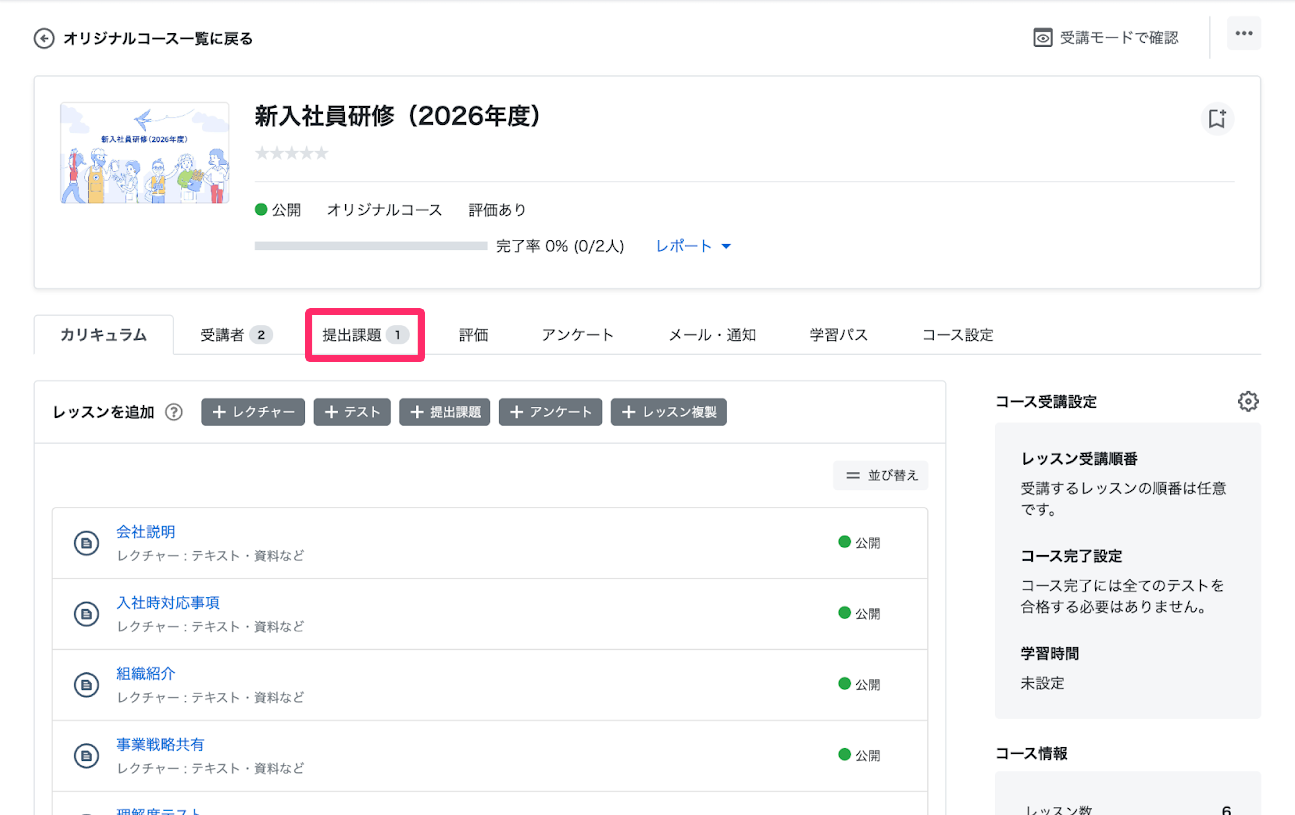Click the document icon for 会社説明
1295x815 pixels.
87,543
